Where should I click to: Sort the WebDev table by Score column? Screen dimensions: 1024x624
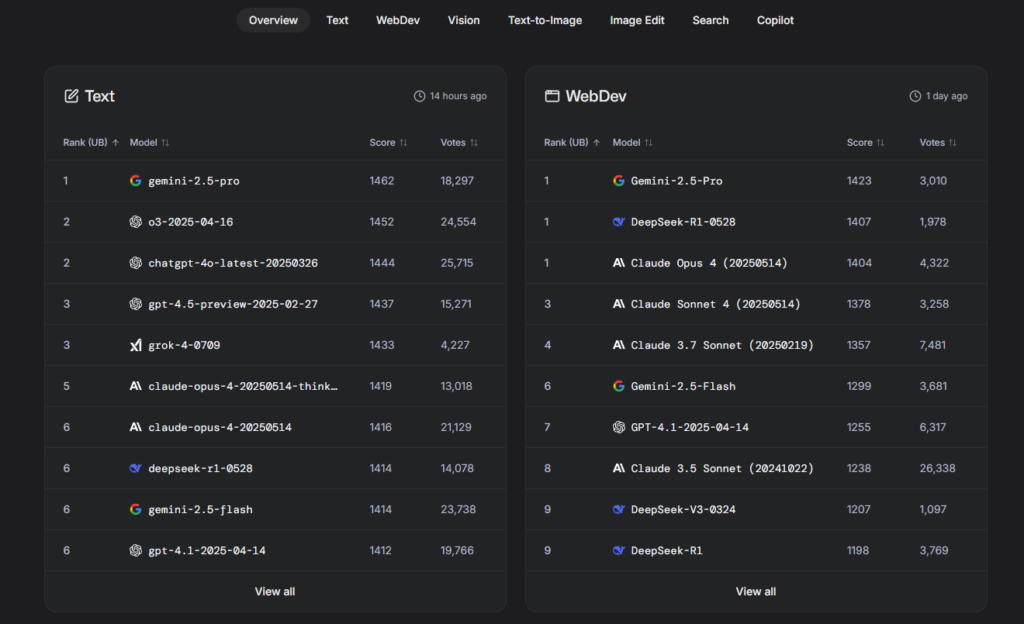coord(865,142)
